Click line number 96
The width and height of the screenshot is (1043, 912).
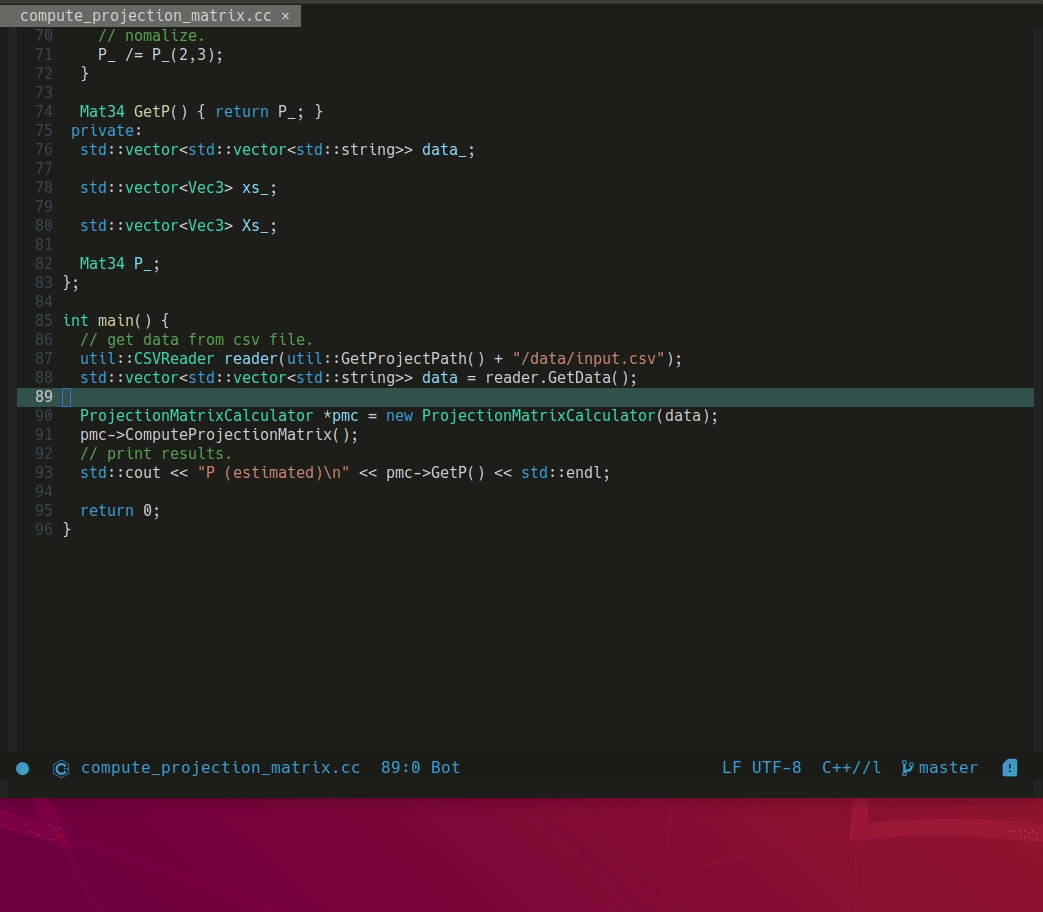pos(44,530)
